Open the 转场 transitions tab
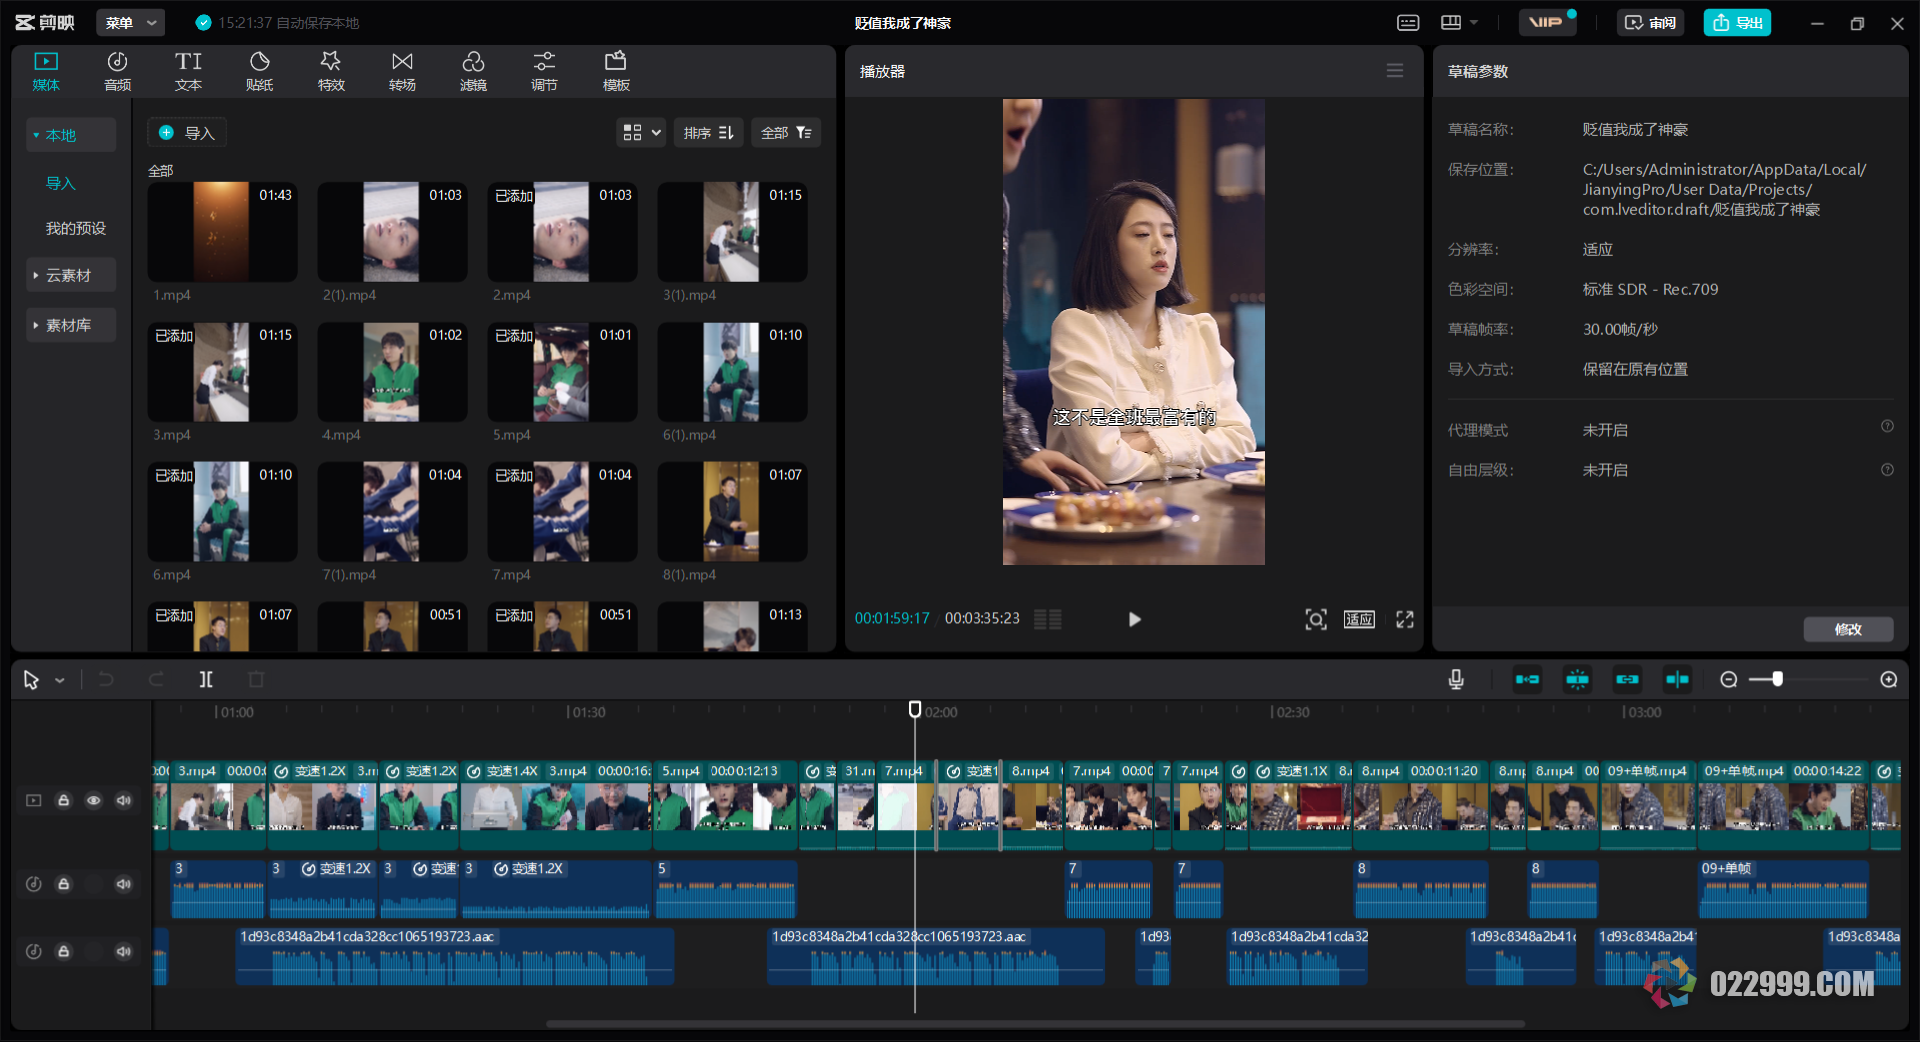Screen dimensions: 1920x1042 coord(402,72)
